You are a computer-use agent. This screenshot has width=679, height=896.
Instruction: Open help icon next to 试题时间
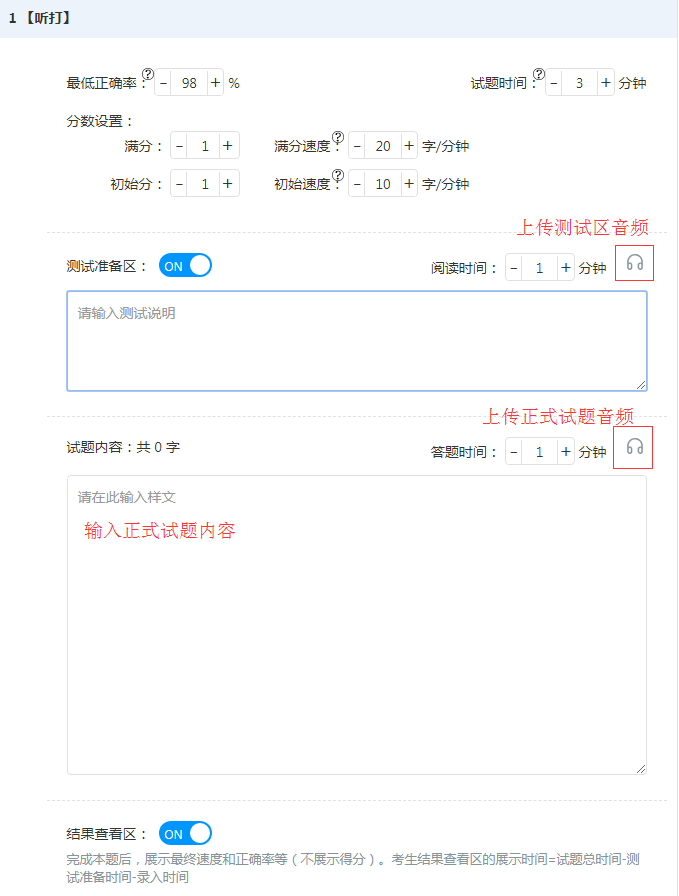click(538, 74)
